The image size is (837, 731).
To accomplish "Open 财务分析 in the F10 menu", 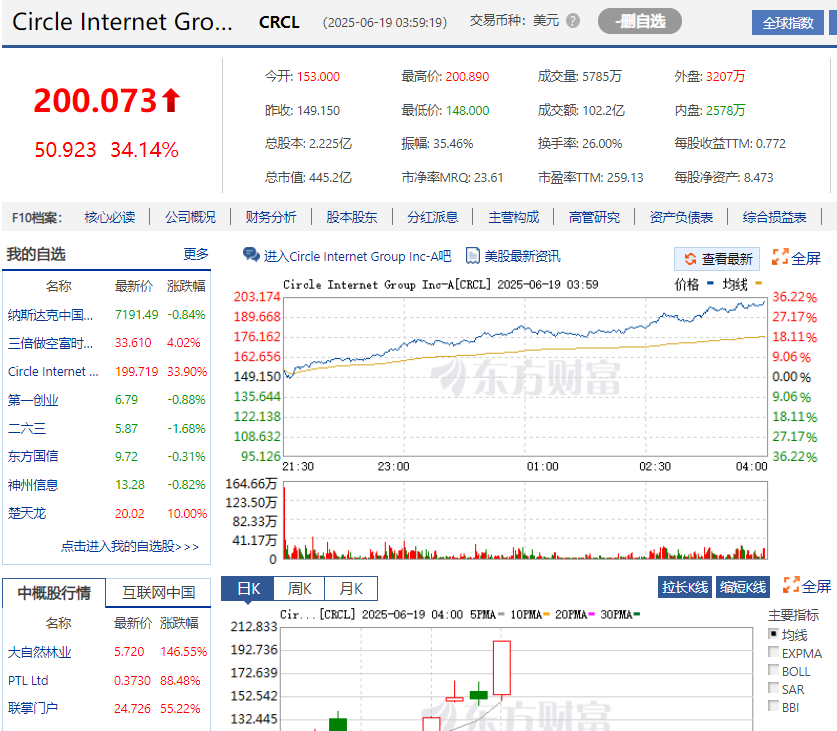I will click(271, 217).
